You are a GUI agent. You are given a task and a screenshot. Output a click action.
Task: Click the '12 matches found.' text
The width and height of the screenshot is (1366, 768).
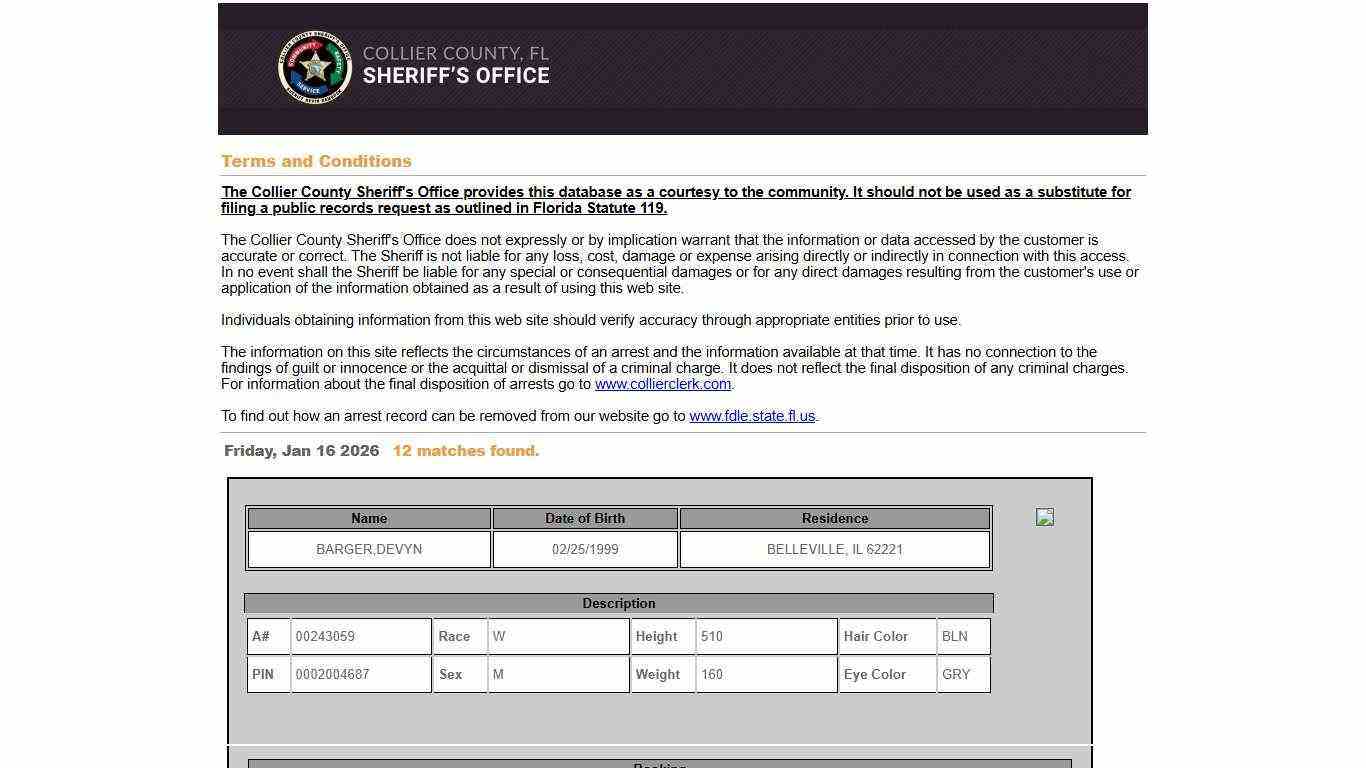coord(466,451)
